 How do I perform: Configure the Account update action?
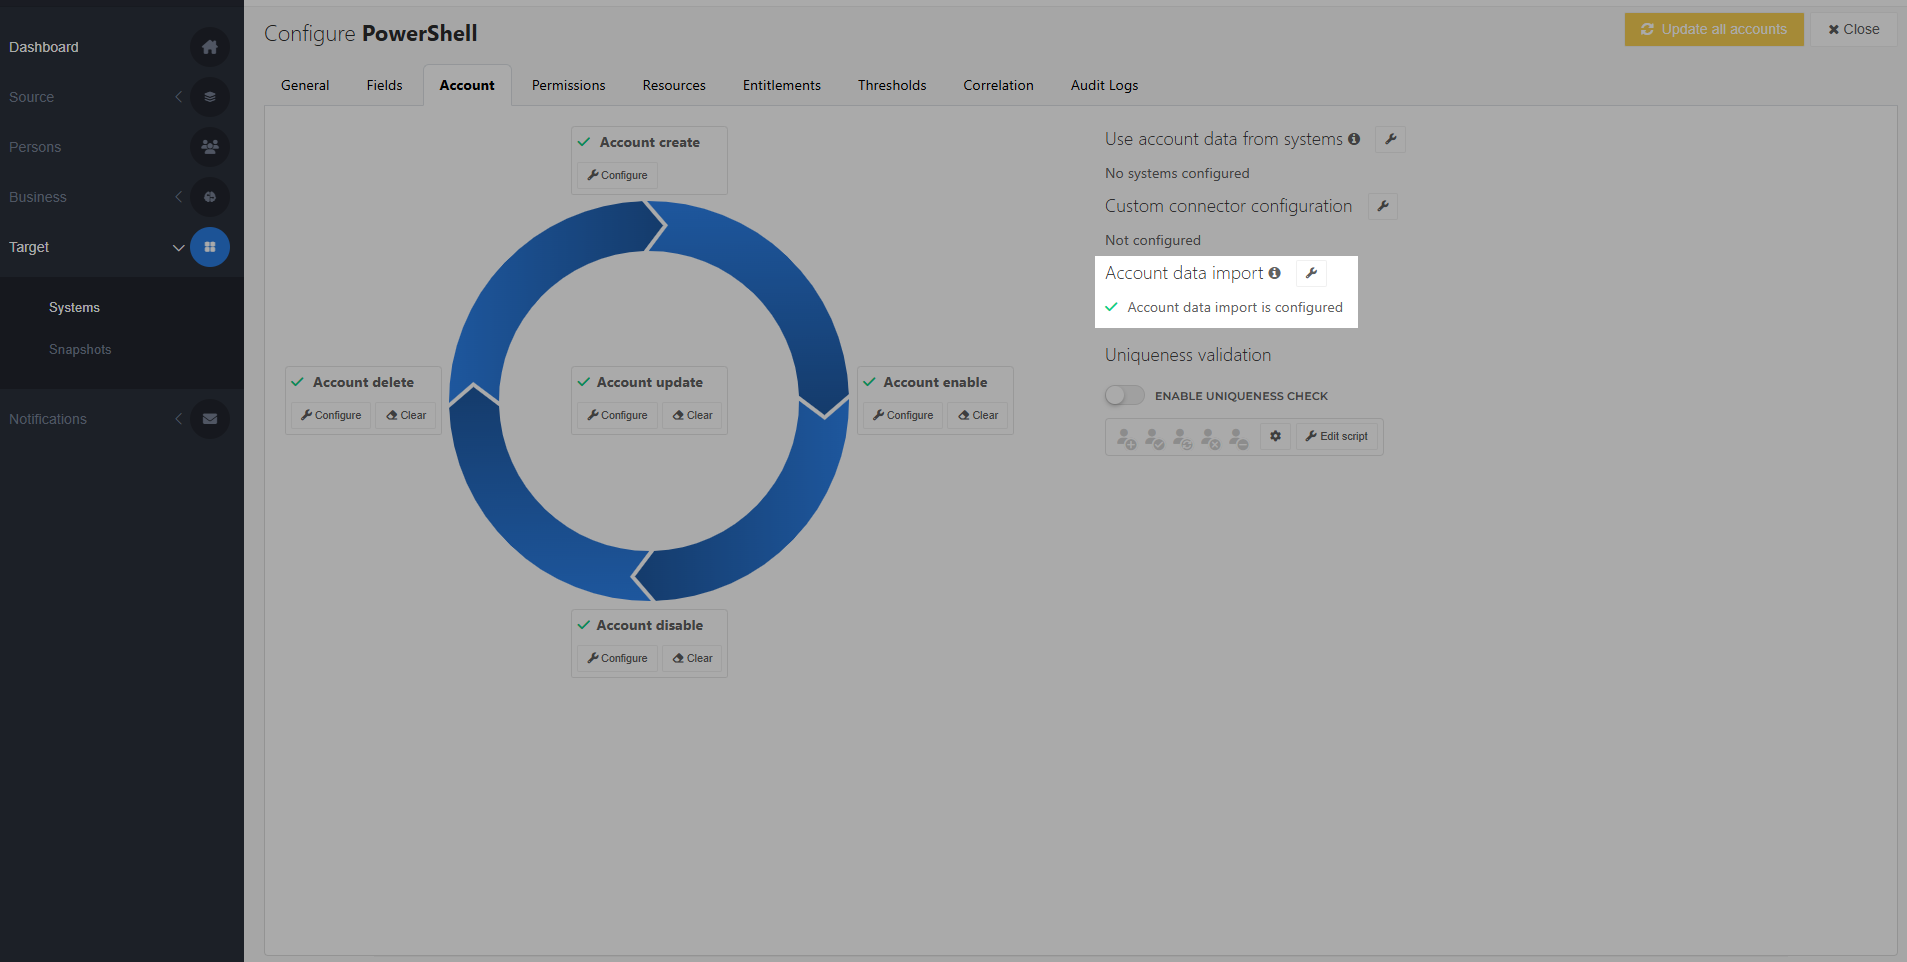[617, 415]
